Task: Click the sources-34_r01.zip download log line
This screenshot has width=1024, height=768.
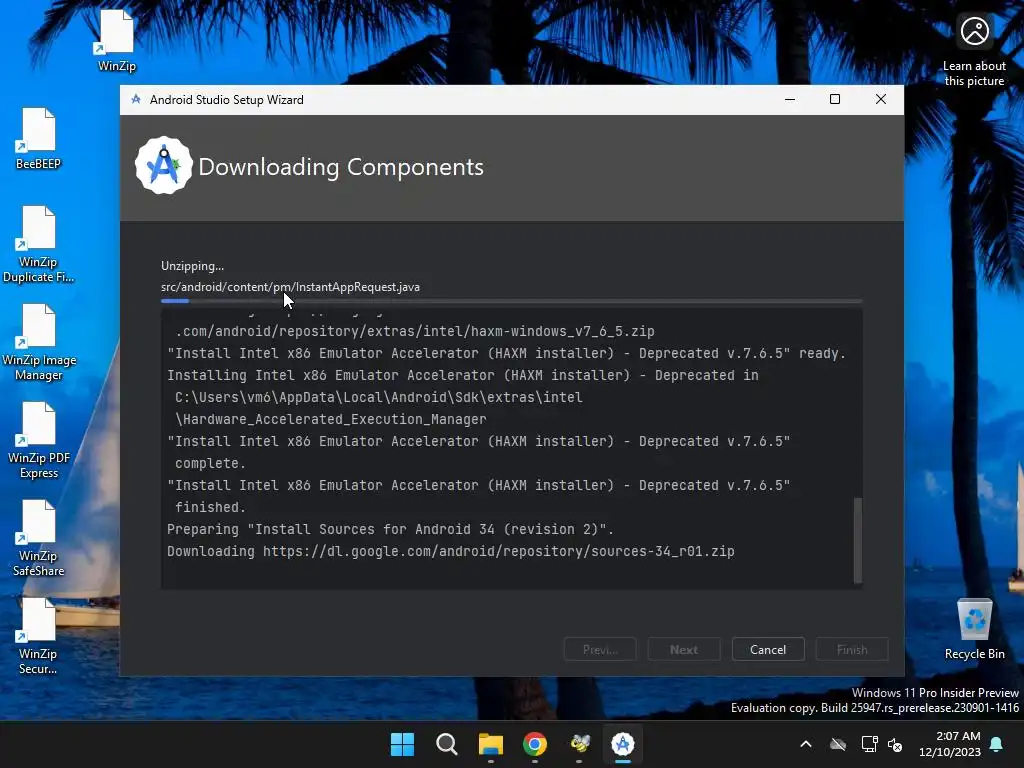Action: coord(451,551)
